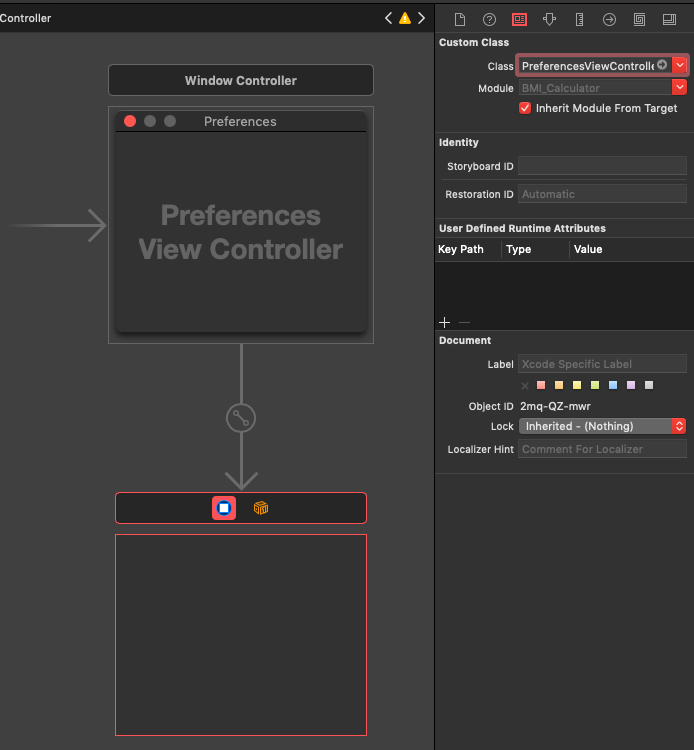This screenshot has width=694, height=750.
Task: Open the Size inspector ruler icon
Action: pyautogui.click(x=579, y=19)
